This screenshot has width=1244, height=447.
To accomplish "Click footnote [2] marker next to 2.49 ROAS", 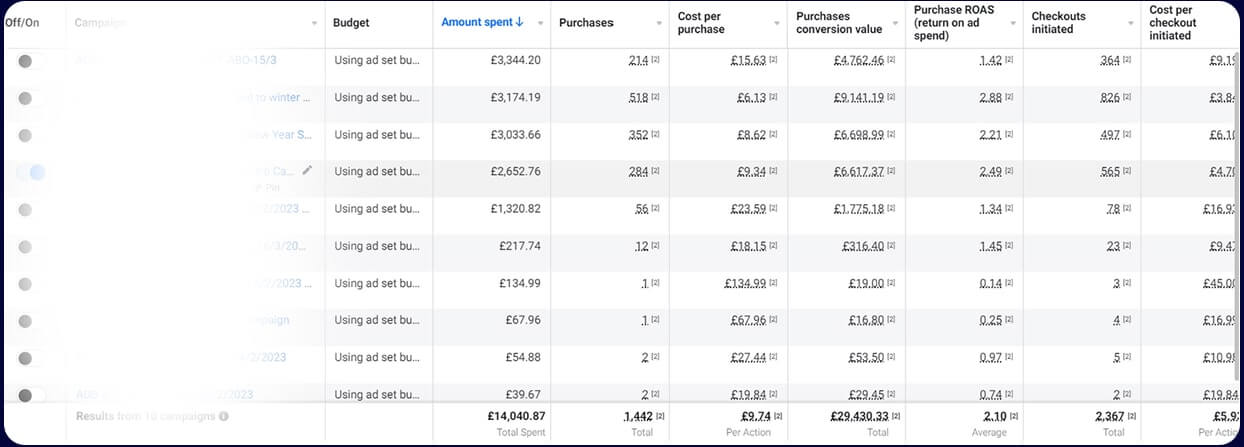I will [x=1010, y=172].
